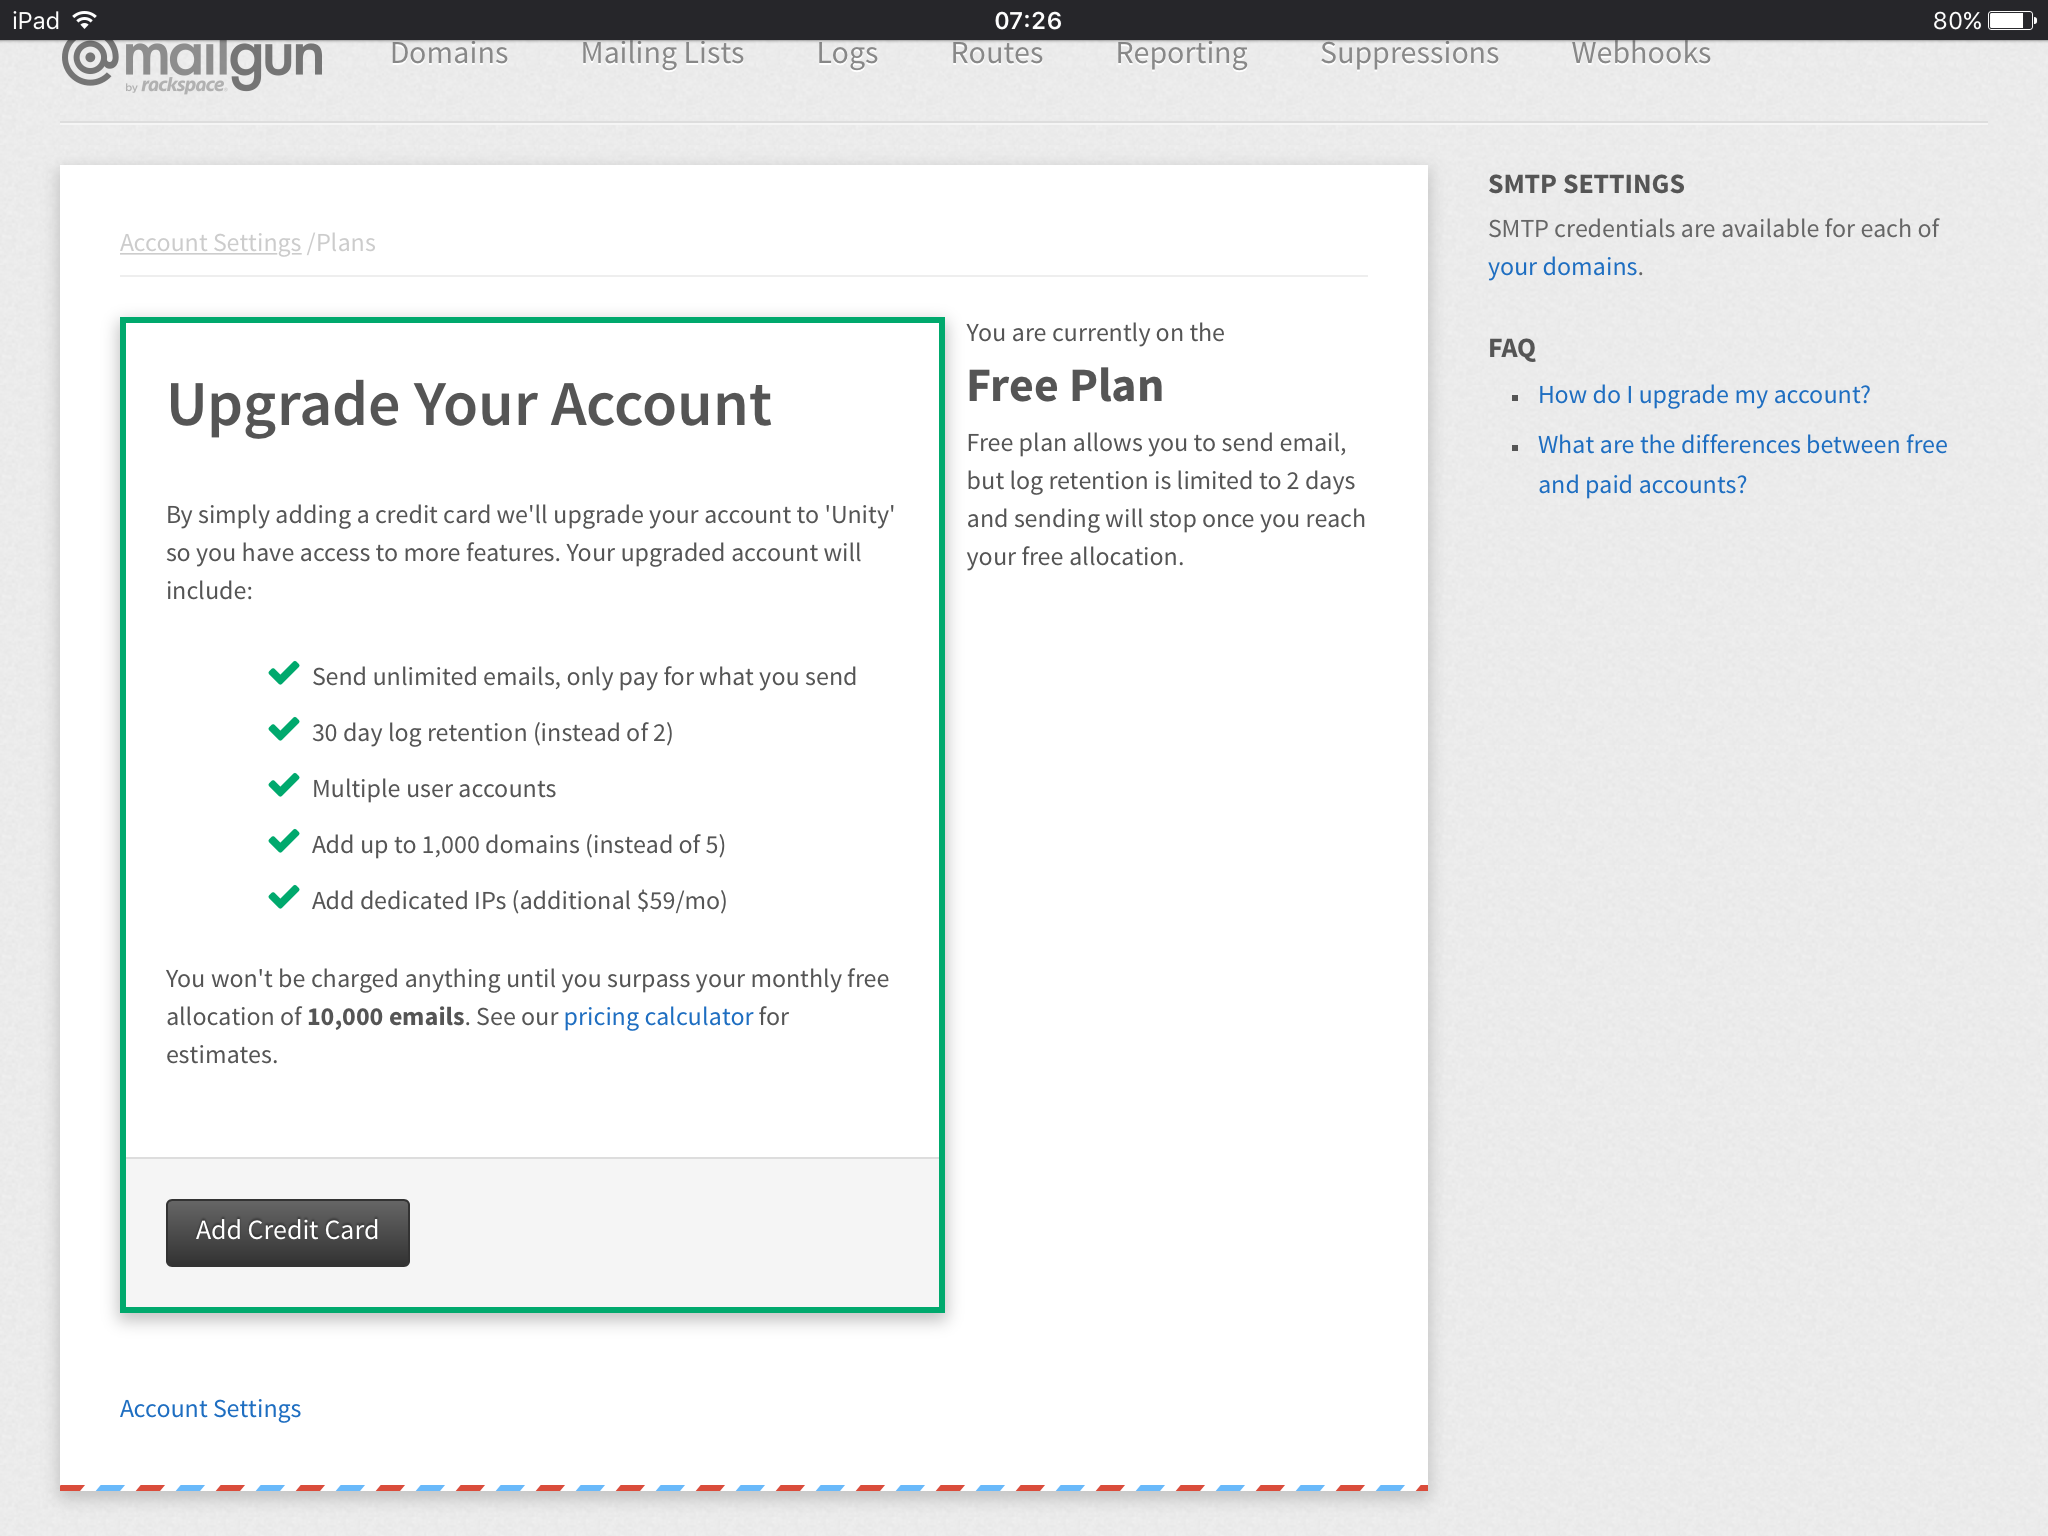Click checkmark next to 30 day log retention
2048x1536 pixels.
coord(284,730)
